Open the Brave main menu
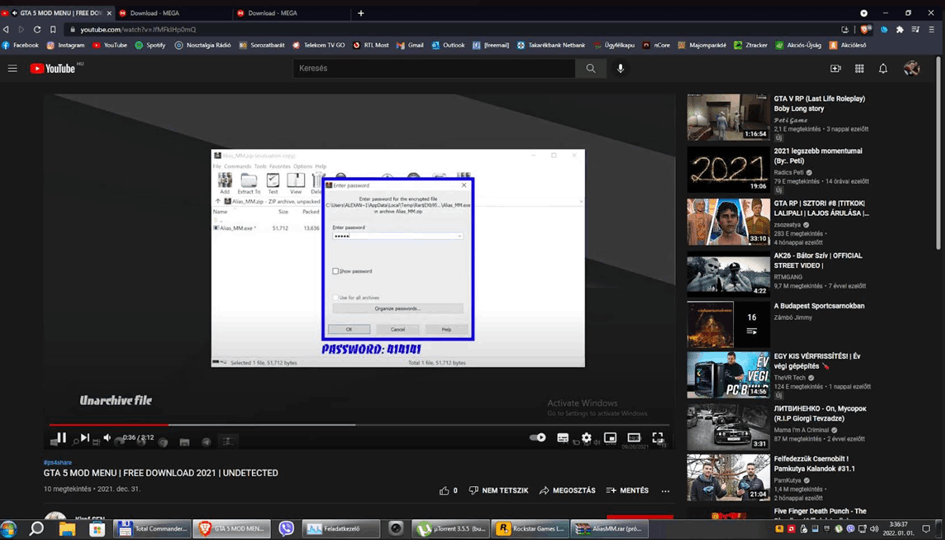 tap(932, 29)
